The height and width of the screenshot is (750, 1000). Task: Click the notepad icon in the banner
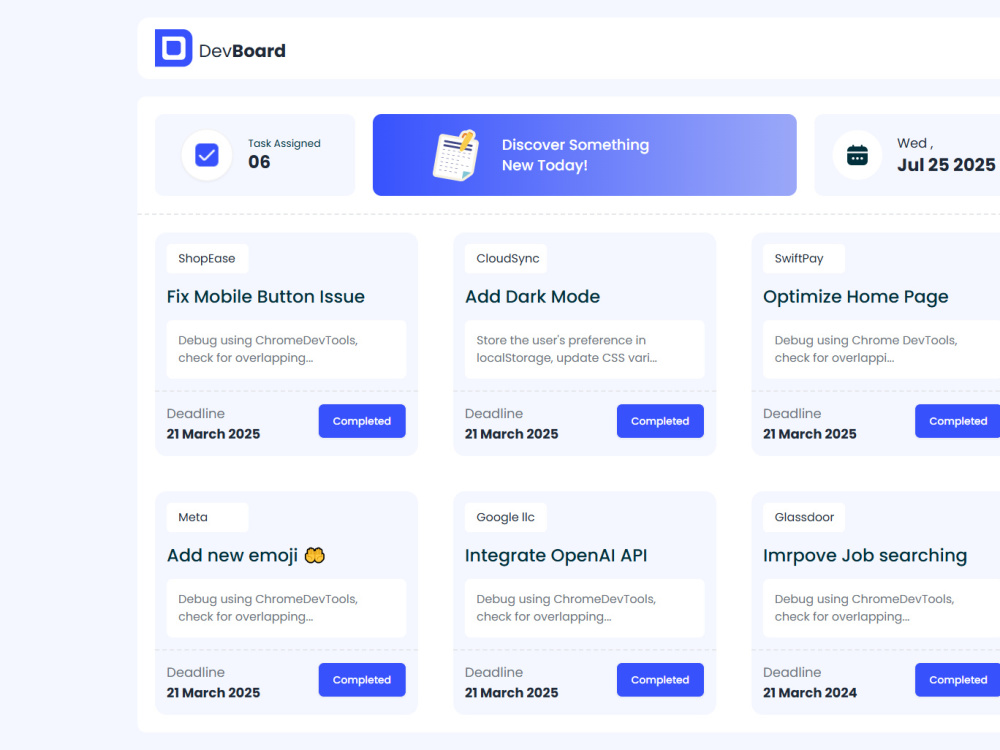point(455,155)
